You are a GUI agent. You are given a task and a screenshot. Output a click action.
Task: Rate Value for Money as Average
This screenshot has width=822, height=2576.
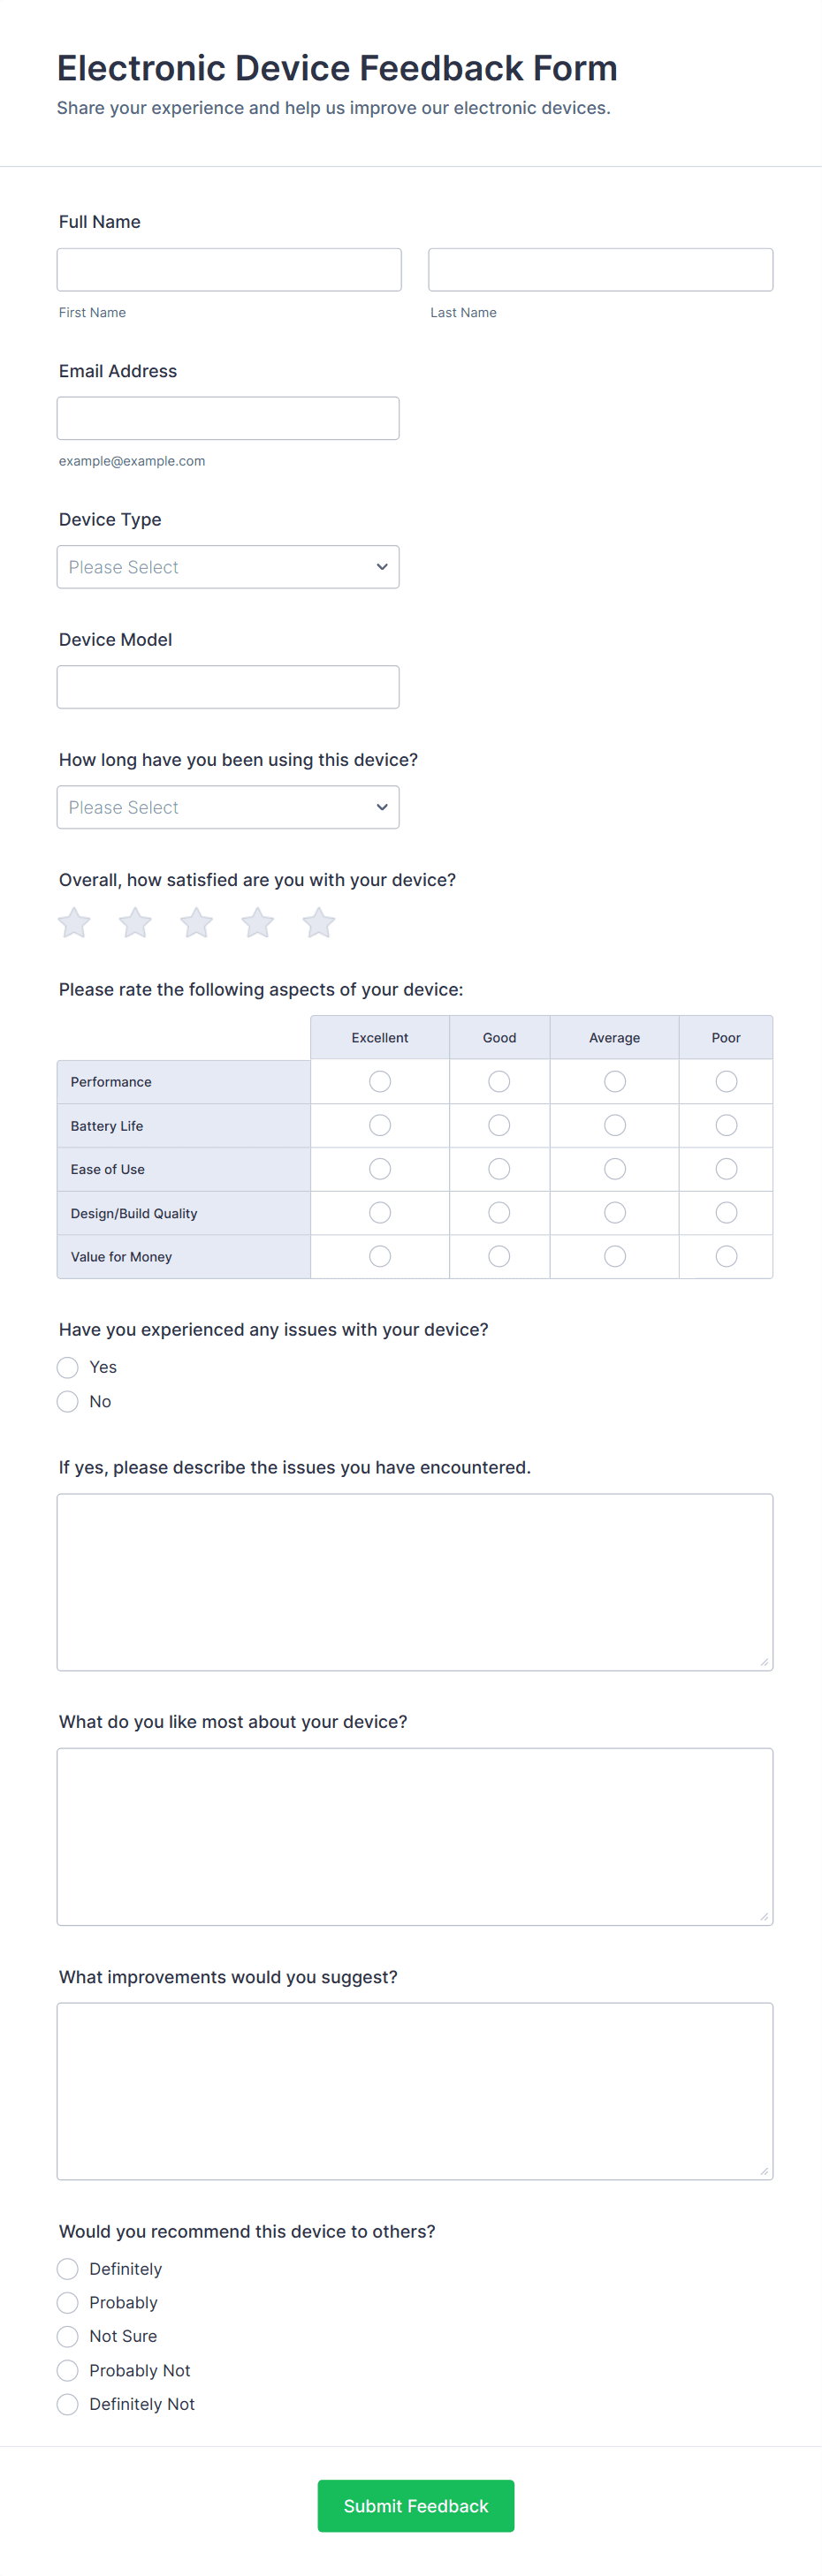coord(614,1256)
